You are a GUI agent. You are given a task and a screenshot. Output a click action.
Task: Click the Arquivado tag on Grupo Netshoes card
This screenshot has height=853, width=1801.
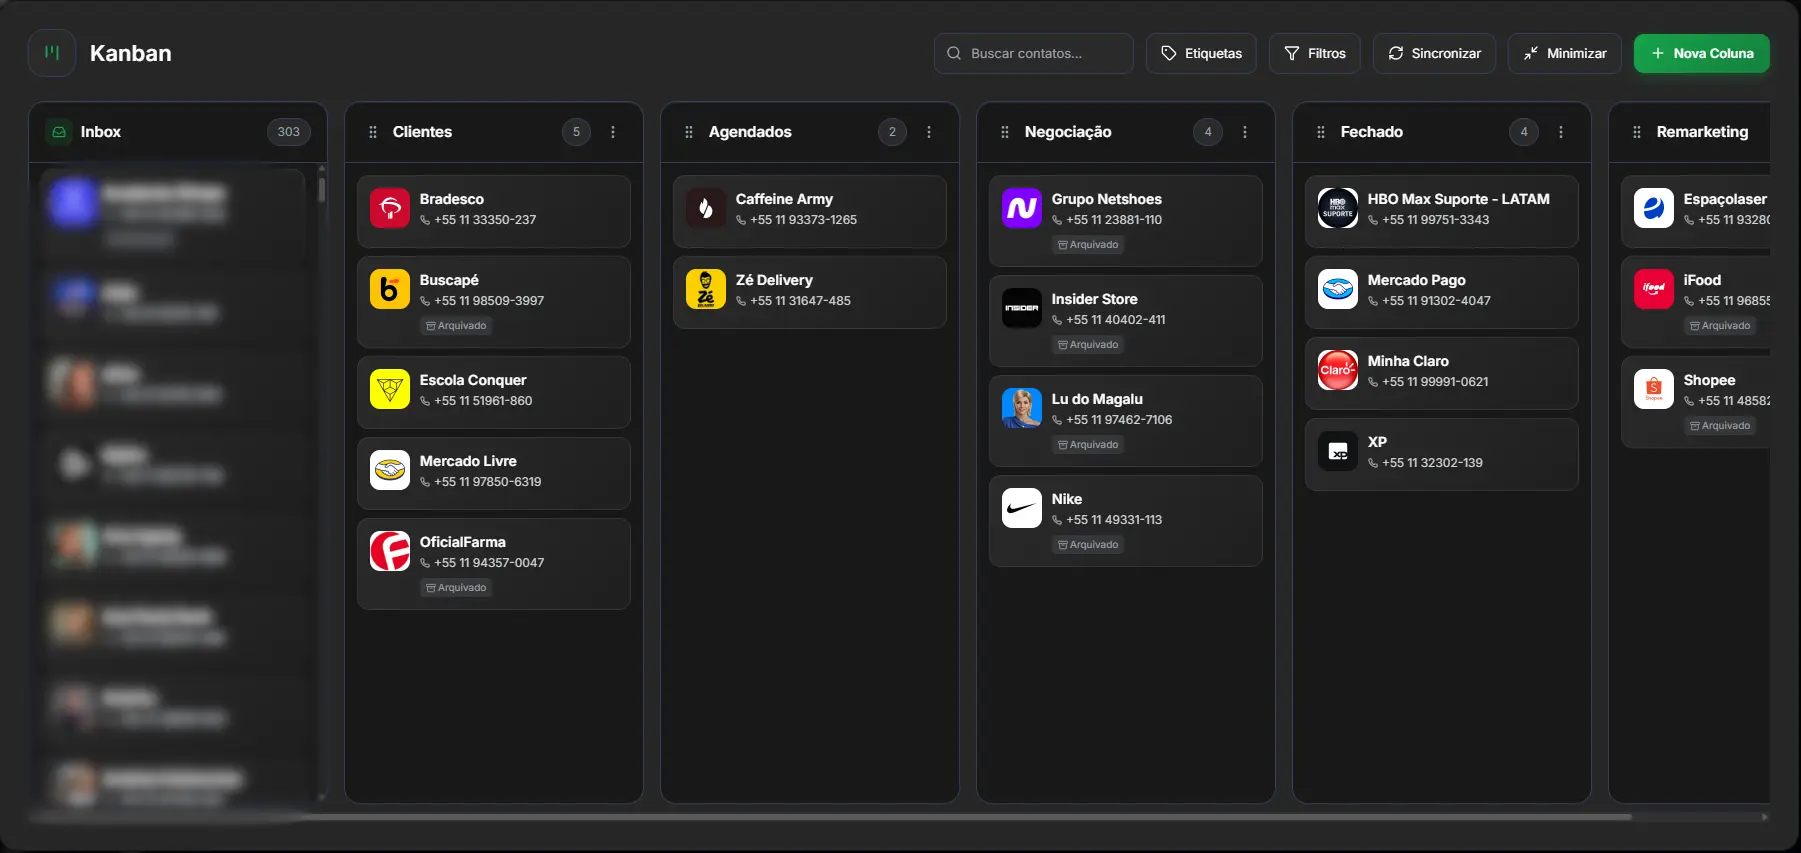(1088, 245)
